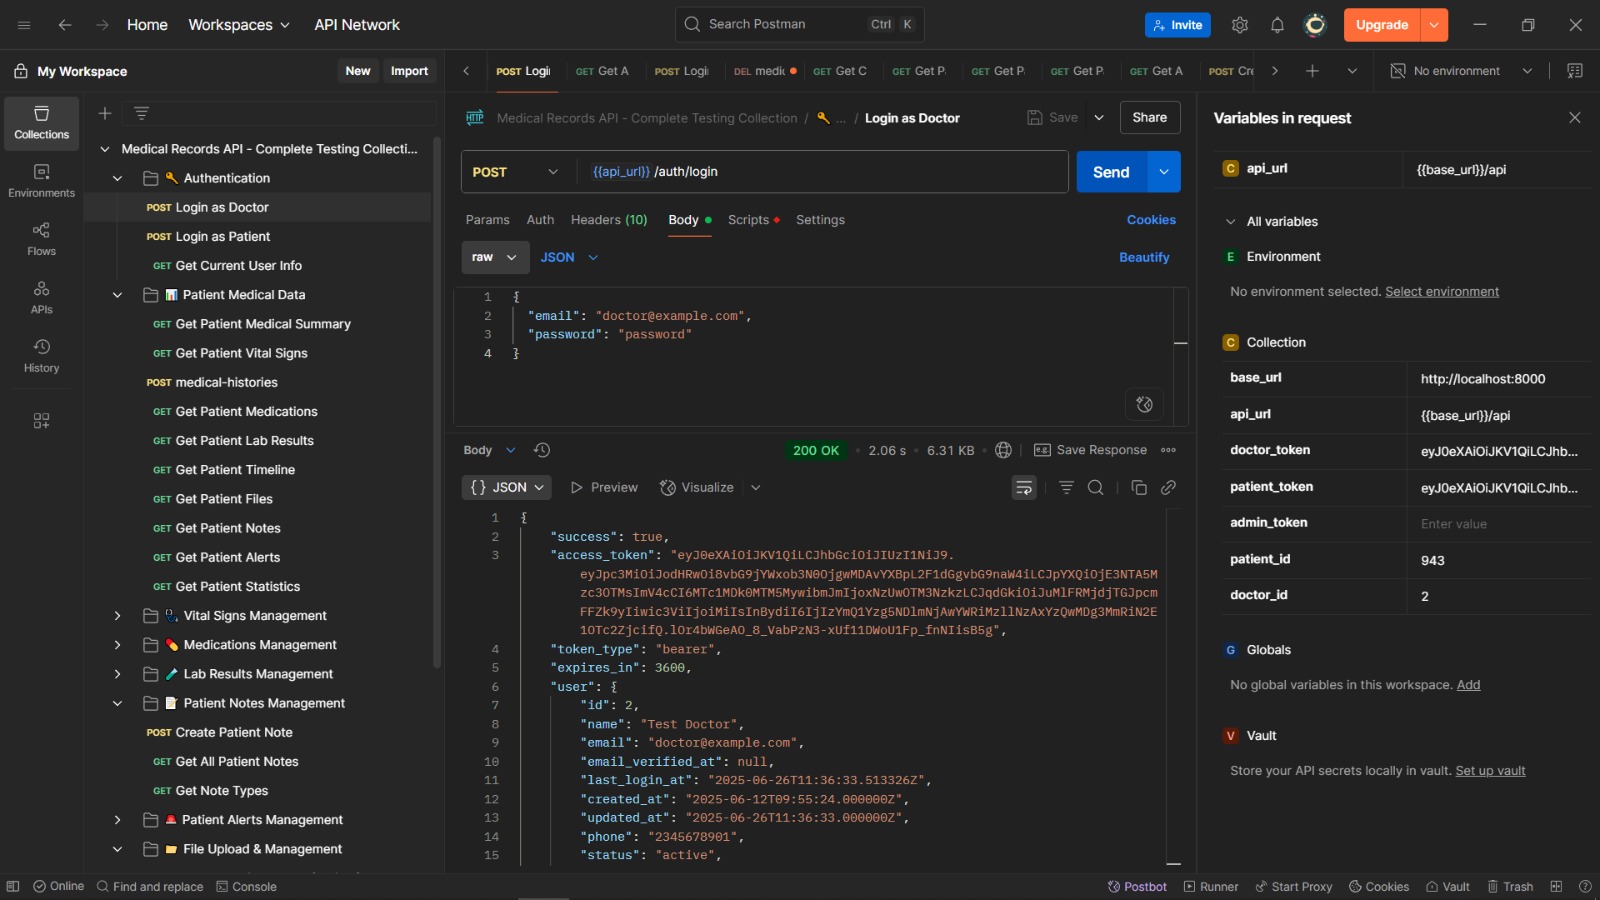Click the Import button
This screenshot has width=1600, height=900.
tap(409, 71)
